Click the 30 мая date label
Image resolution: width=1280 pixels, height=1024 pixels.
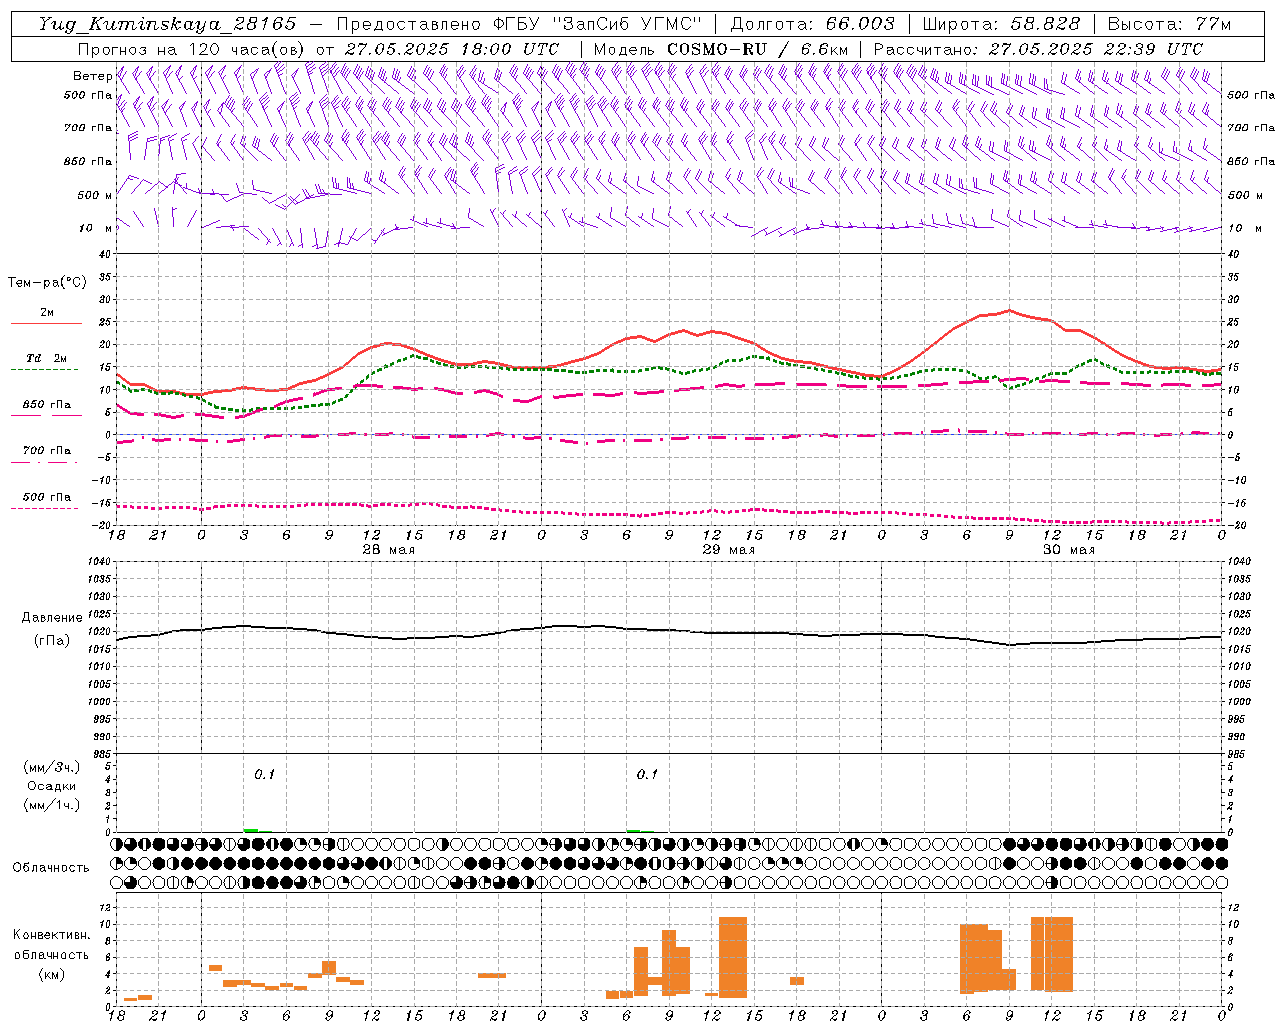[x=1068, y=550]
